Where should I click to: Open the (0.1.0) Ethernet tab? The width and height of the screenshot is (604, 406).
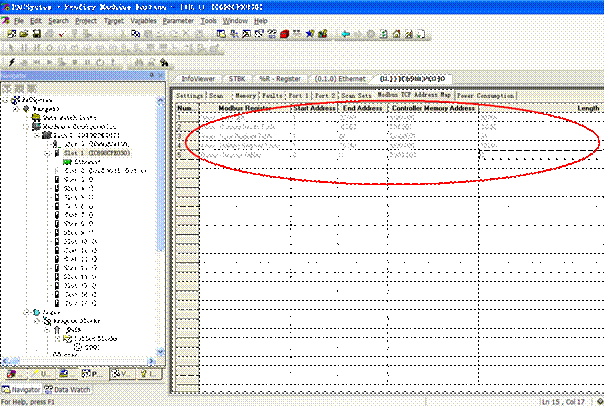coord(339,78)
